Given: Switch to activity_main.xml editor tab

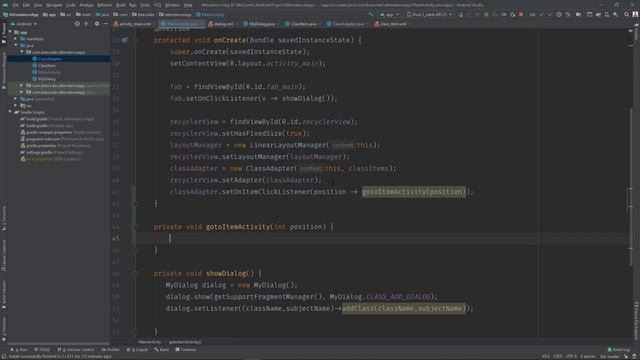Looking at the screenshot, I should coord(133,24).
